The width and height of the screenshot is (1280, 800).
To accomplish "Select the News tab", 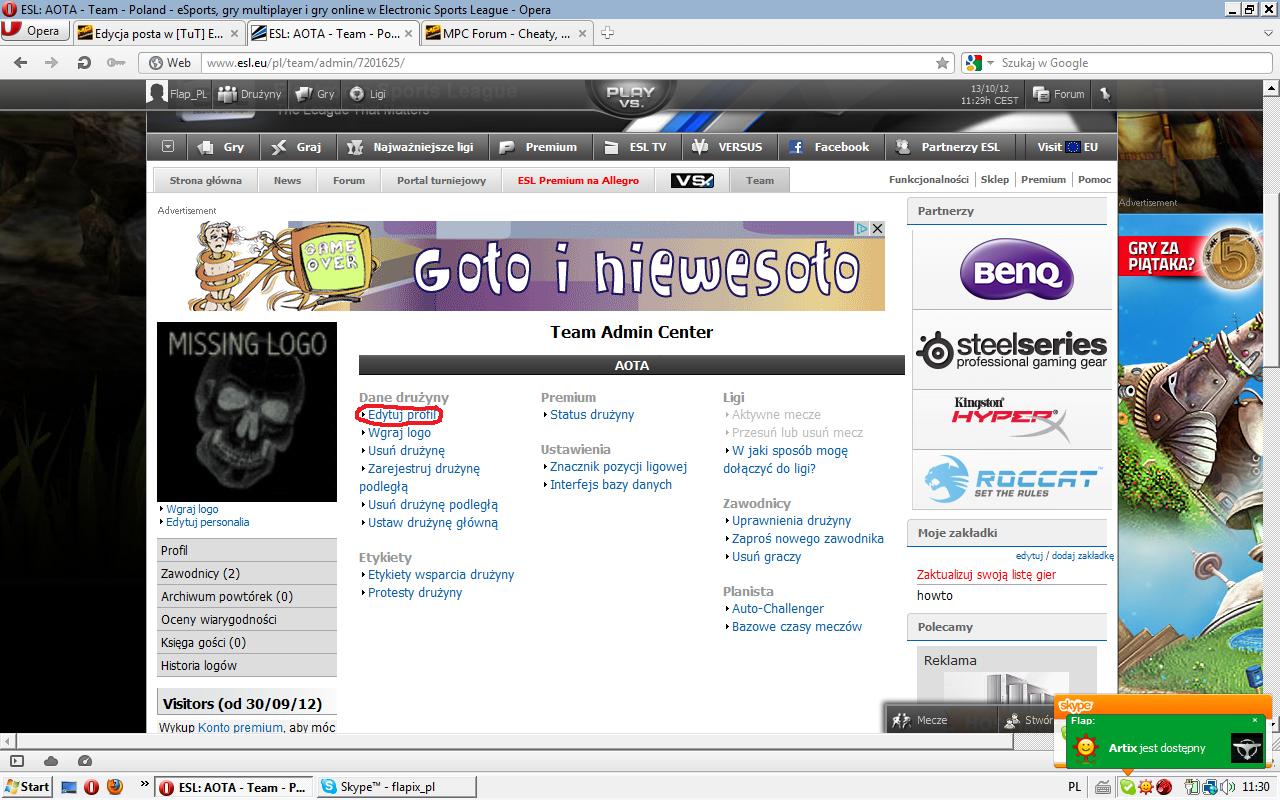I will point(287,180).
